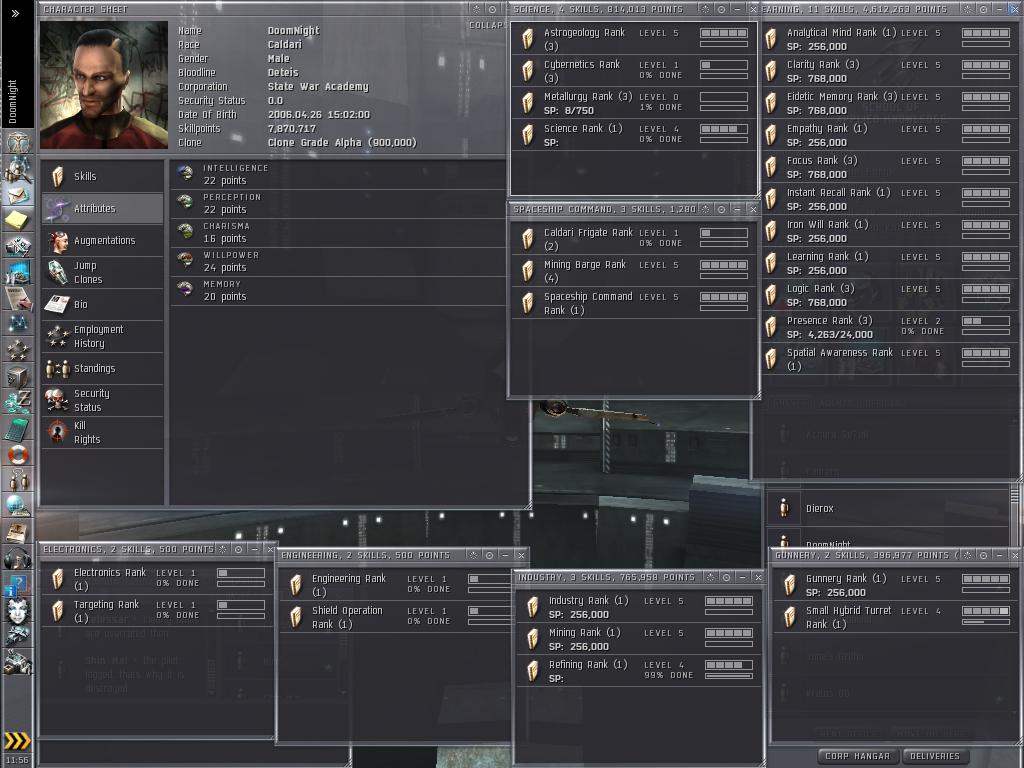The width and height of the screenshot is (1024, 768).
Task: Open the headphones jukebox icon
Action: tap(17, 558)
